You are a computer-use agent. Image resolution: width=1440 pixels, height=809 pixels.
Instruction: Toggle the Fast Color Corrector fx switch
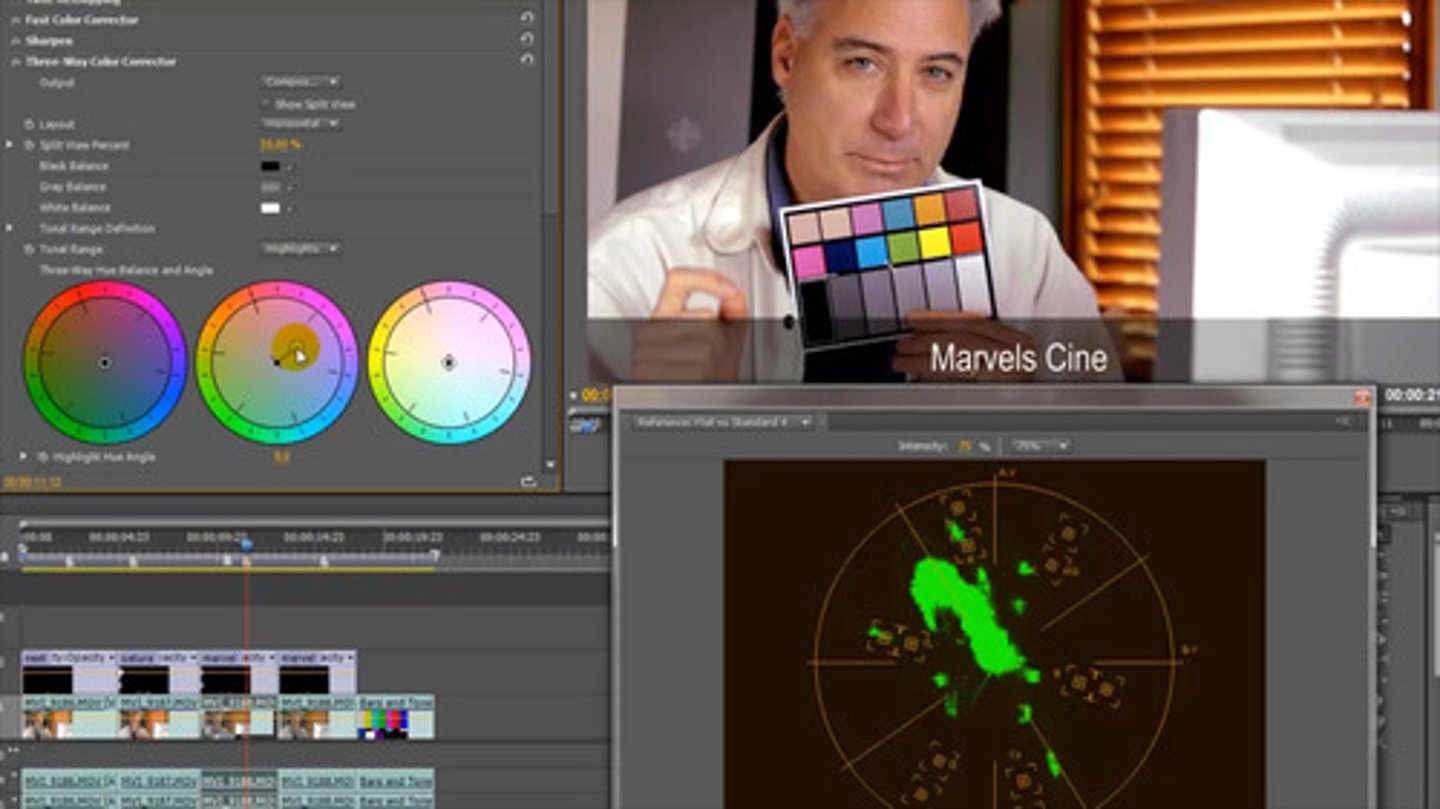14,19
